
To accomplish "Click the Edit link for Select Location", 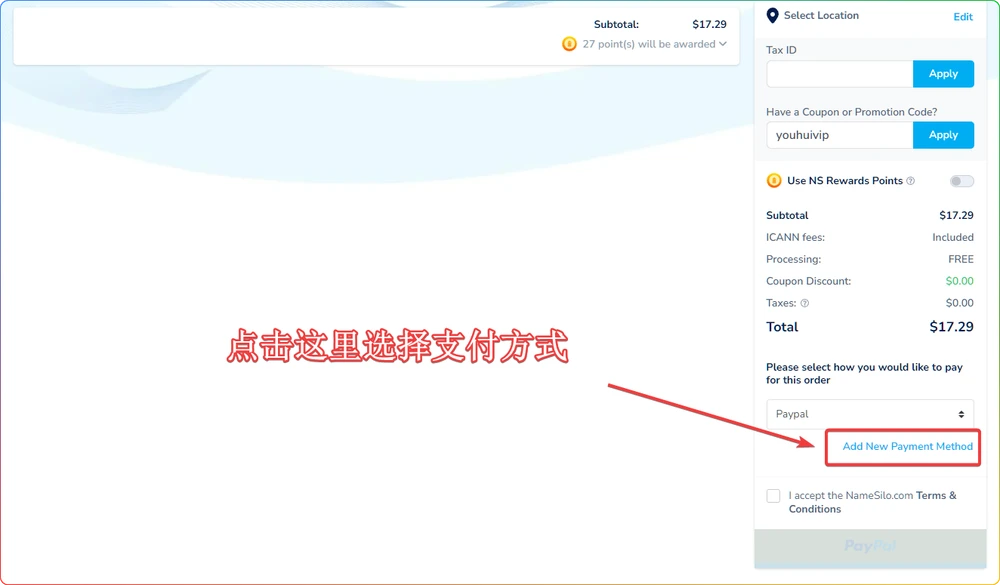I will [962, 16].
